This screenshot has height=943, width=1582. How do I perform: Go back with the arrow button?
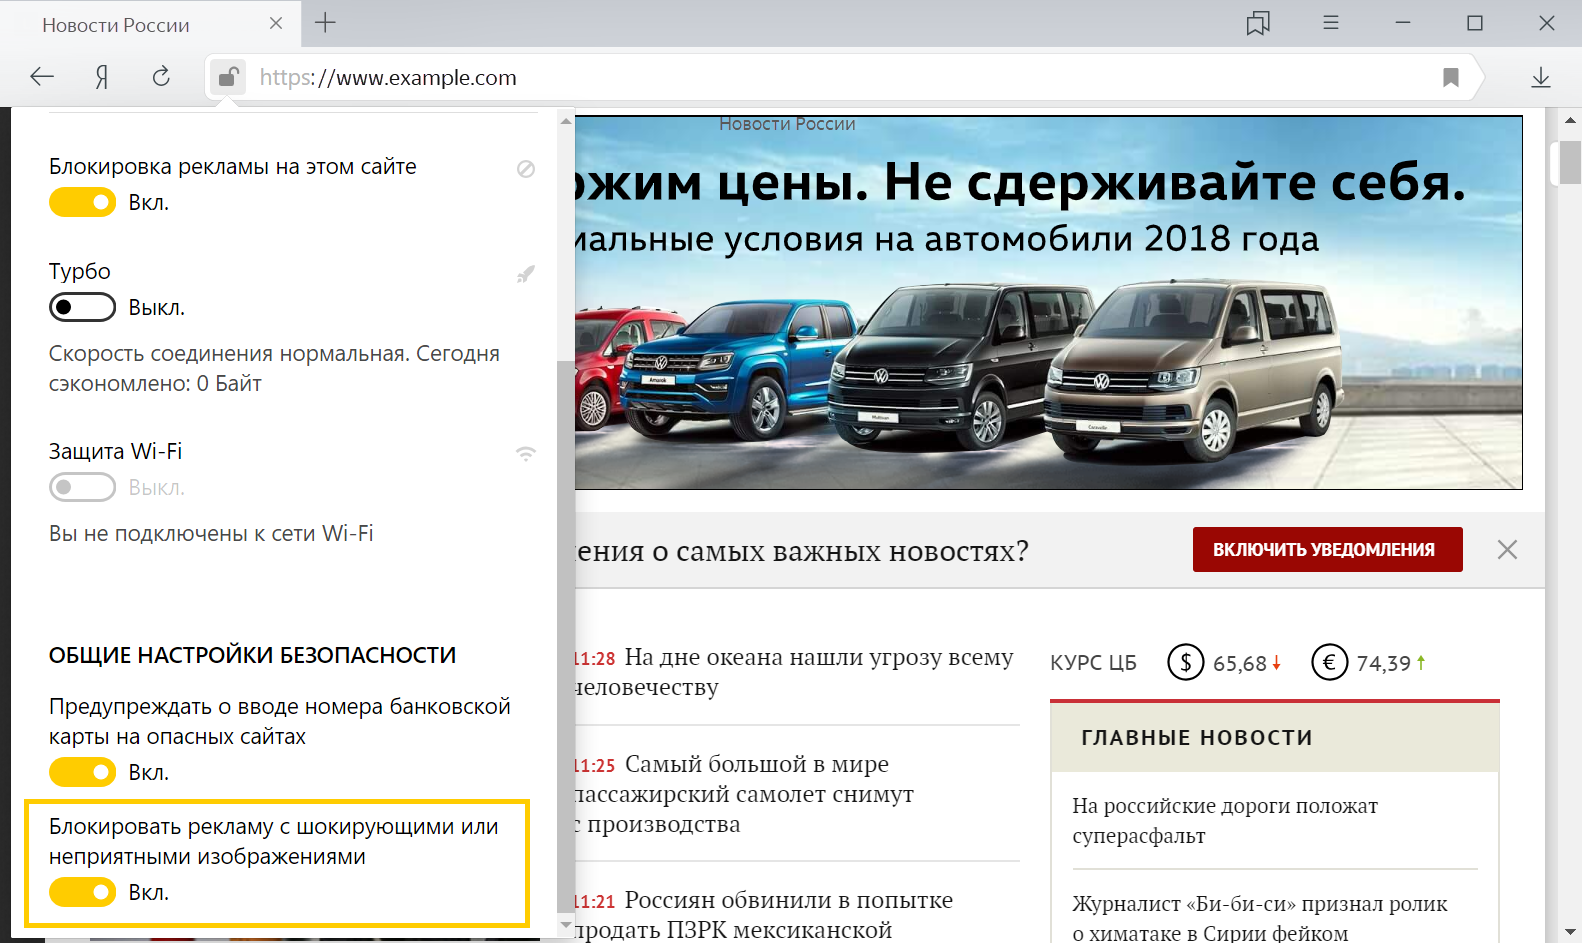click(42, 77)
